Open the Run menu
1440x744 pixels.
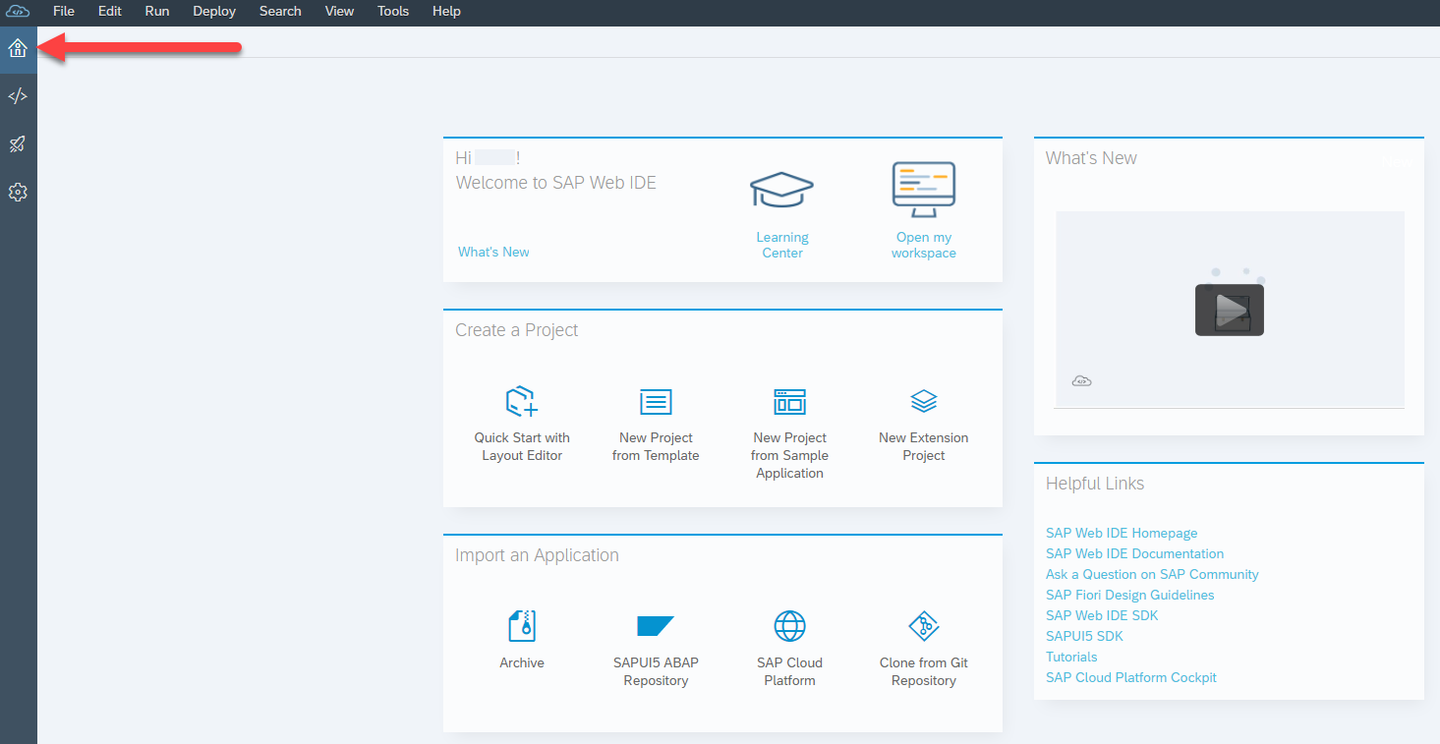point(157,11)
